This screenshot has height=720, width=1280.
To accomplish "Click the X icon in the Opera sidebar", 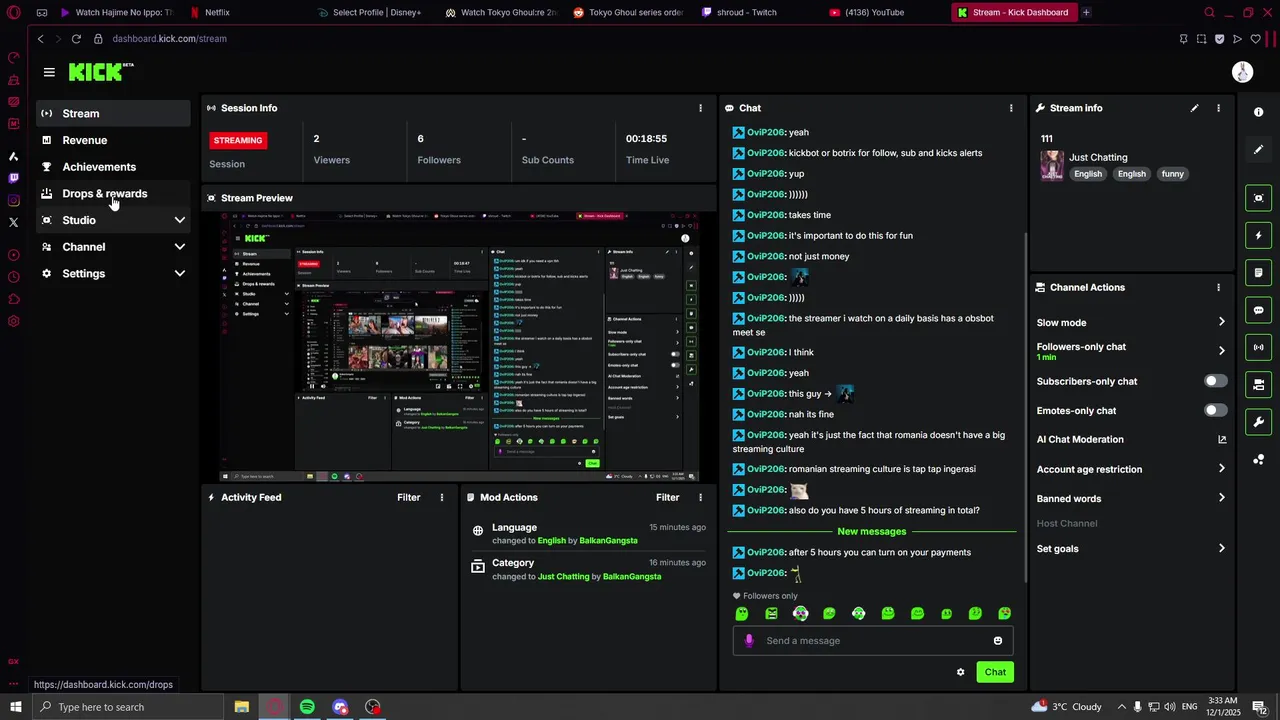I will coord(13,222).
